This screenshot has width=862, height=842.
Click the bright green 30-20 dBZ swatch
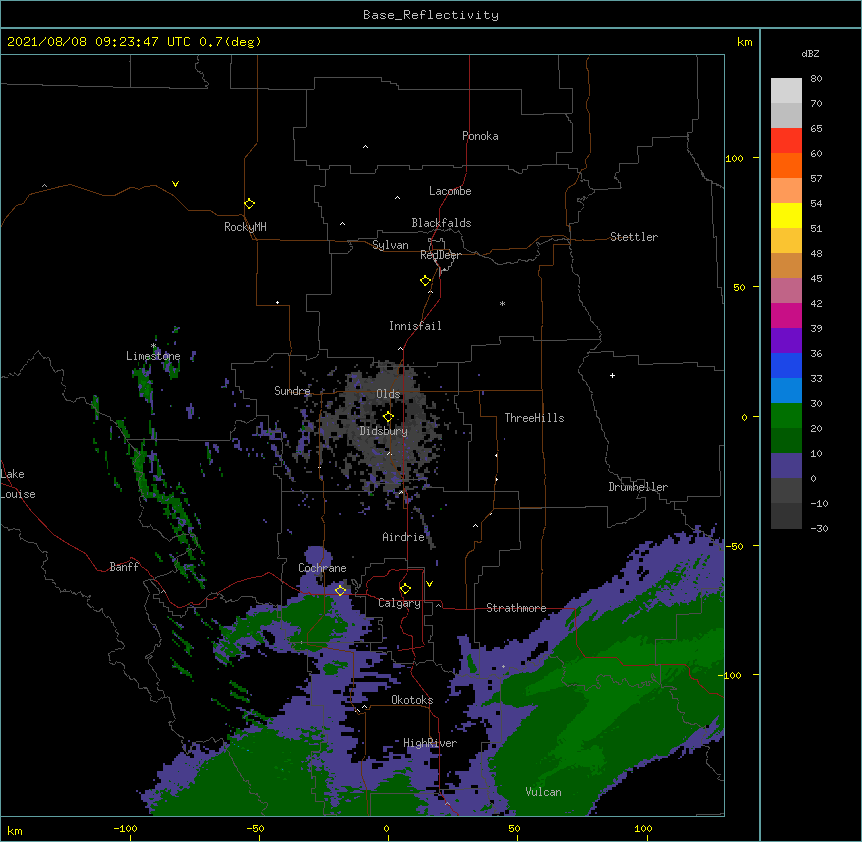[786, 416]
